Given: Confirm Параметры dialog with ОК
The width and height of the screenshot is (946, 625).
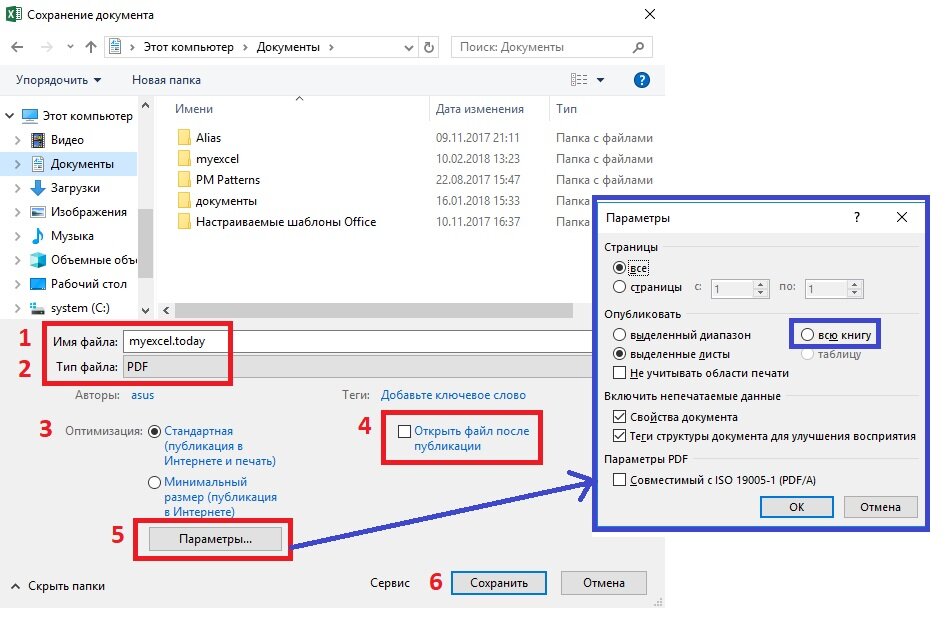Looking at the screenshot, I should pos(796,507).
